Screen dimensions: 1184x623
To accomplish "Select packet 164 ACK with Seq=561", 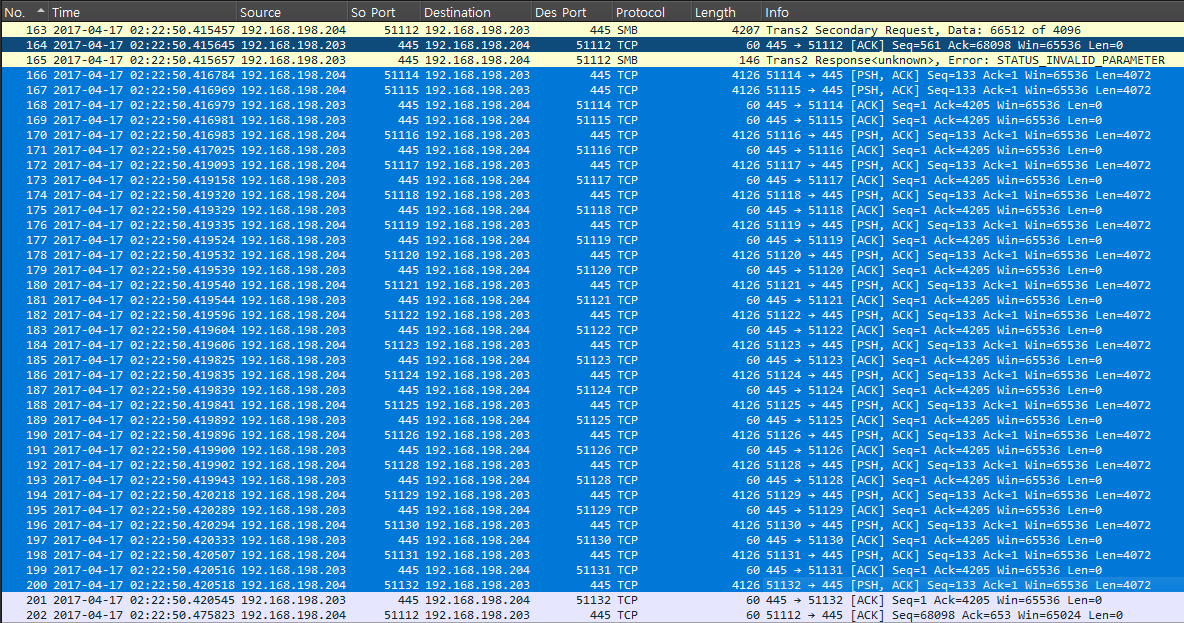I will click(590, 45).
